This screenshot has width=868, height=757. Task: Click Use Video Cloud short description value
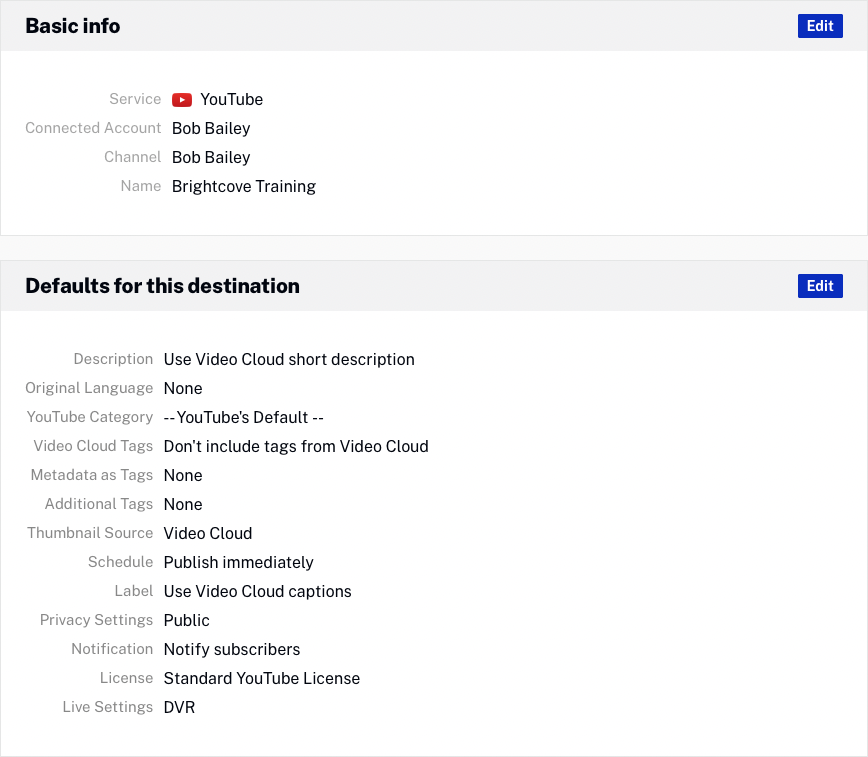coord(289,359)
